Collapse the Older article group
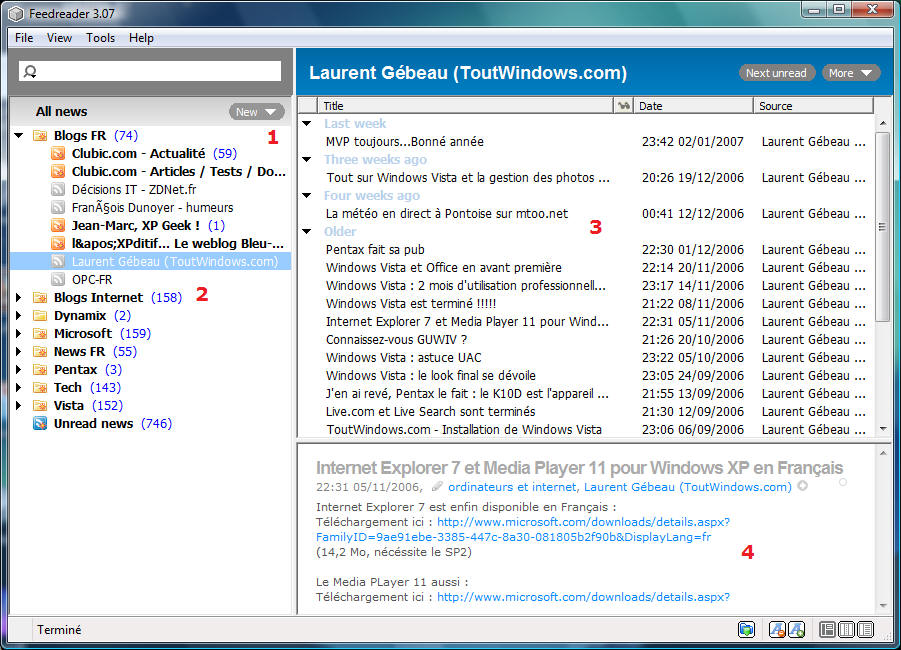901x650 pixels. coord(306,231)
